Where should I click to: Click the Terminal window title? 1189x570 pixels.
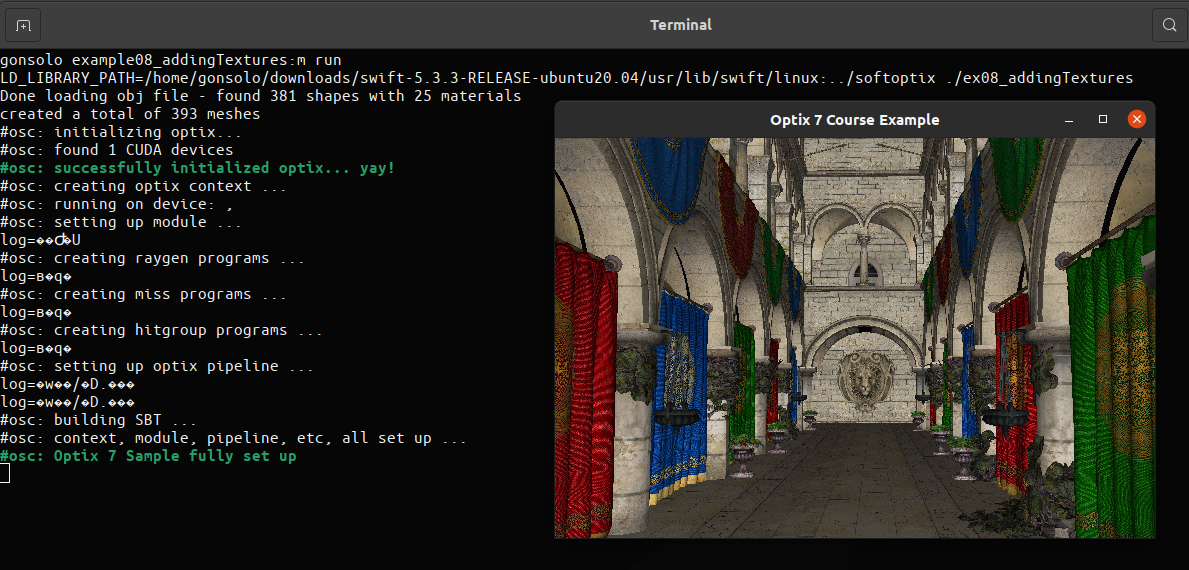(x=680, y=25)
